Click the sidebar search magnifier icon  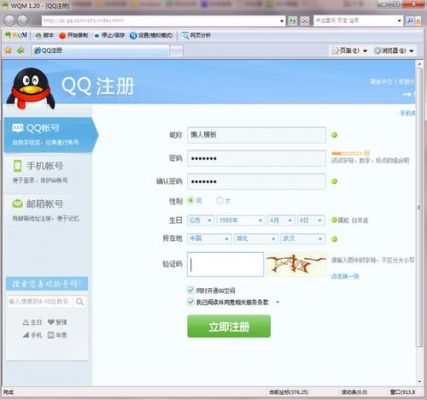(x=80, y=302)
